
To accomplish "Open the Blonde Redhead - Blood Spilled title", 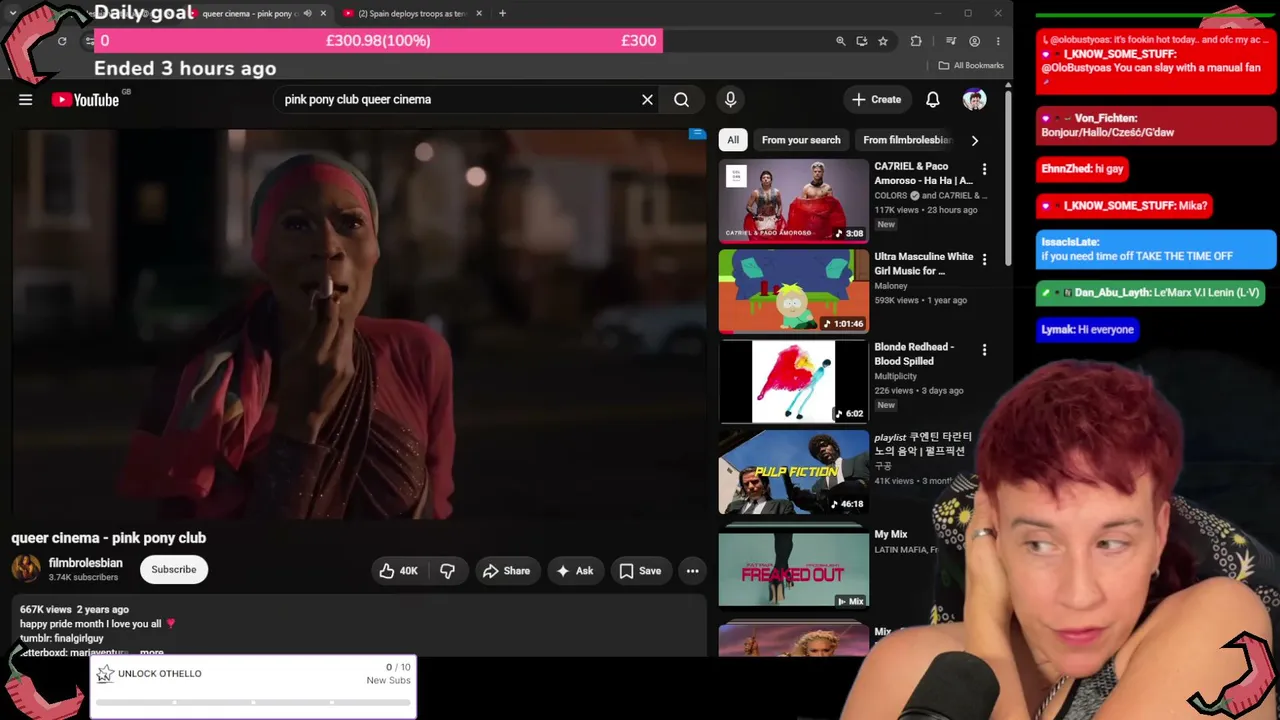I will click(914, 354).
